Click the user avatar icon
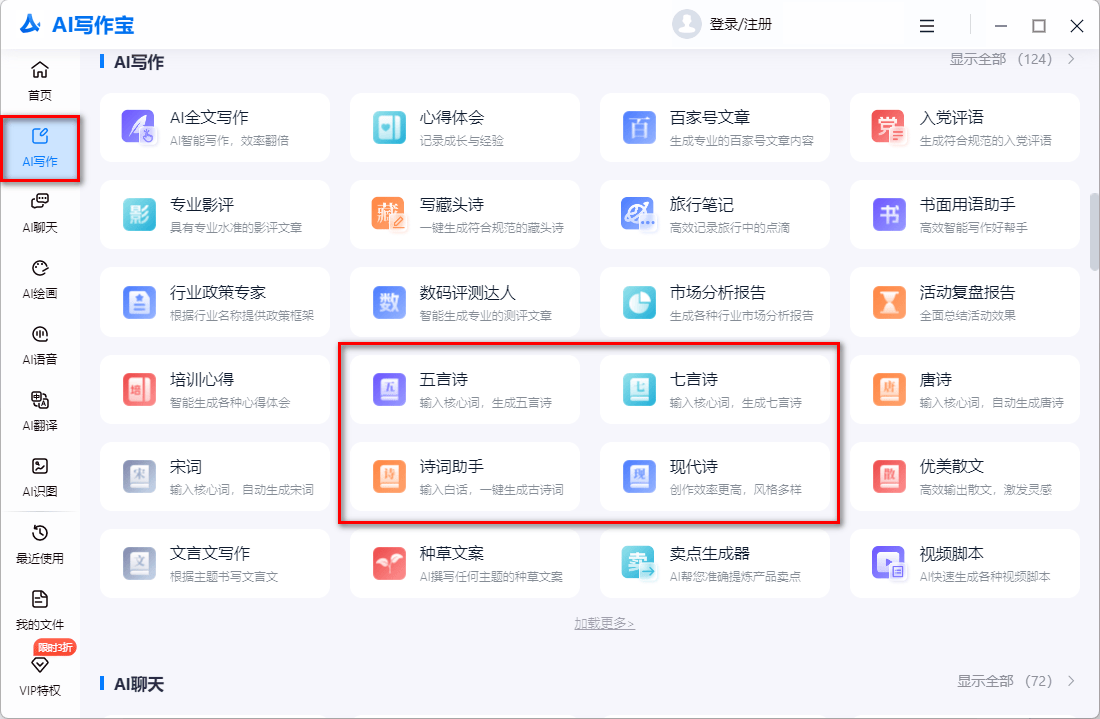 687,25
